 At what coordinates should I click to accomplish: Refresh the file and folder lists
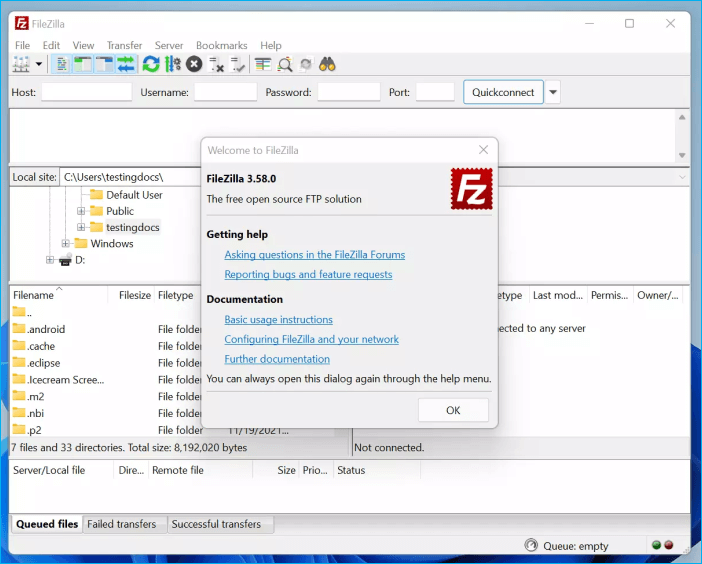[151, 64]
